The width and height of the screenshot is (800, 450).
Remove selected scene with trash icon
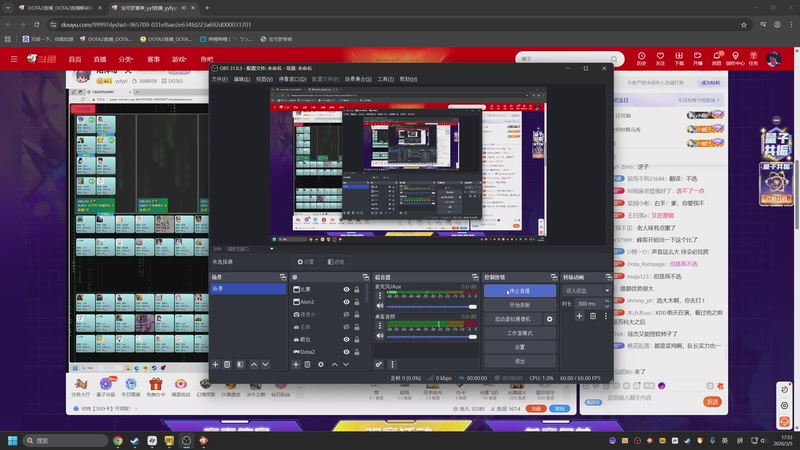tap(227, 364)
